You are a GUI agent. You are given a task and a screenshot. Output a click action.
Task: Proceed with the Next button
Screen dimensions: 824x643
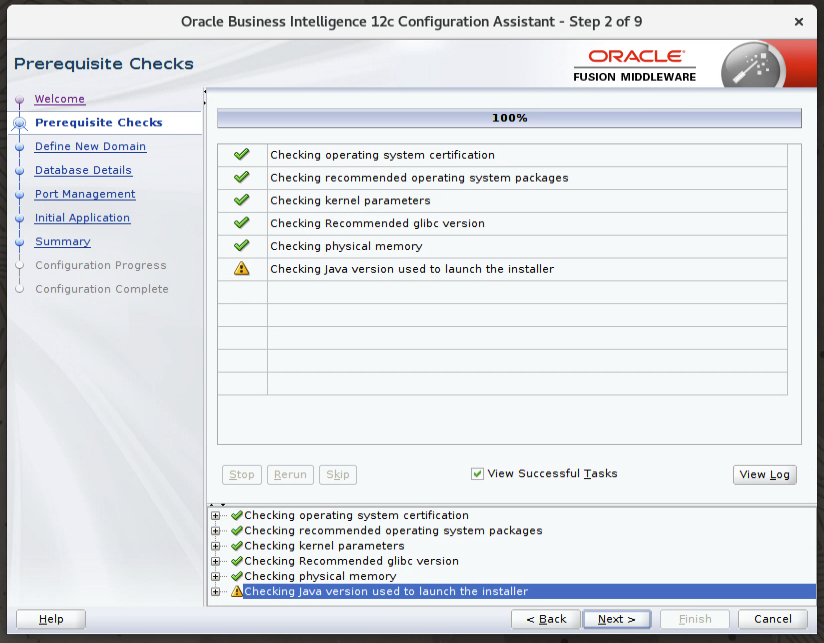(617, 619)
